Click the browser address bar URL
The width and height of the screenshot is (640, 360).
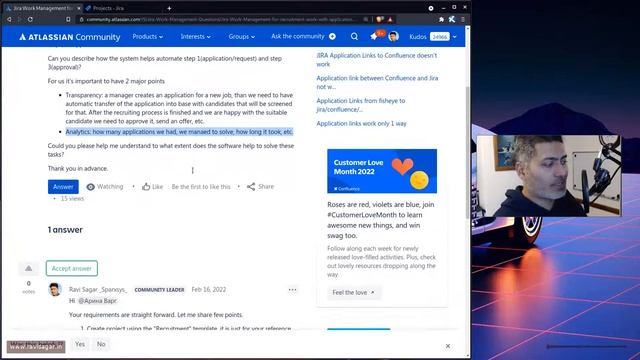point(220,19)
